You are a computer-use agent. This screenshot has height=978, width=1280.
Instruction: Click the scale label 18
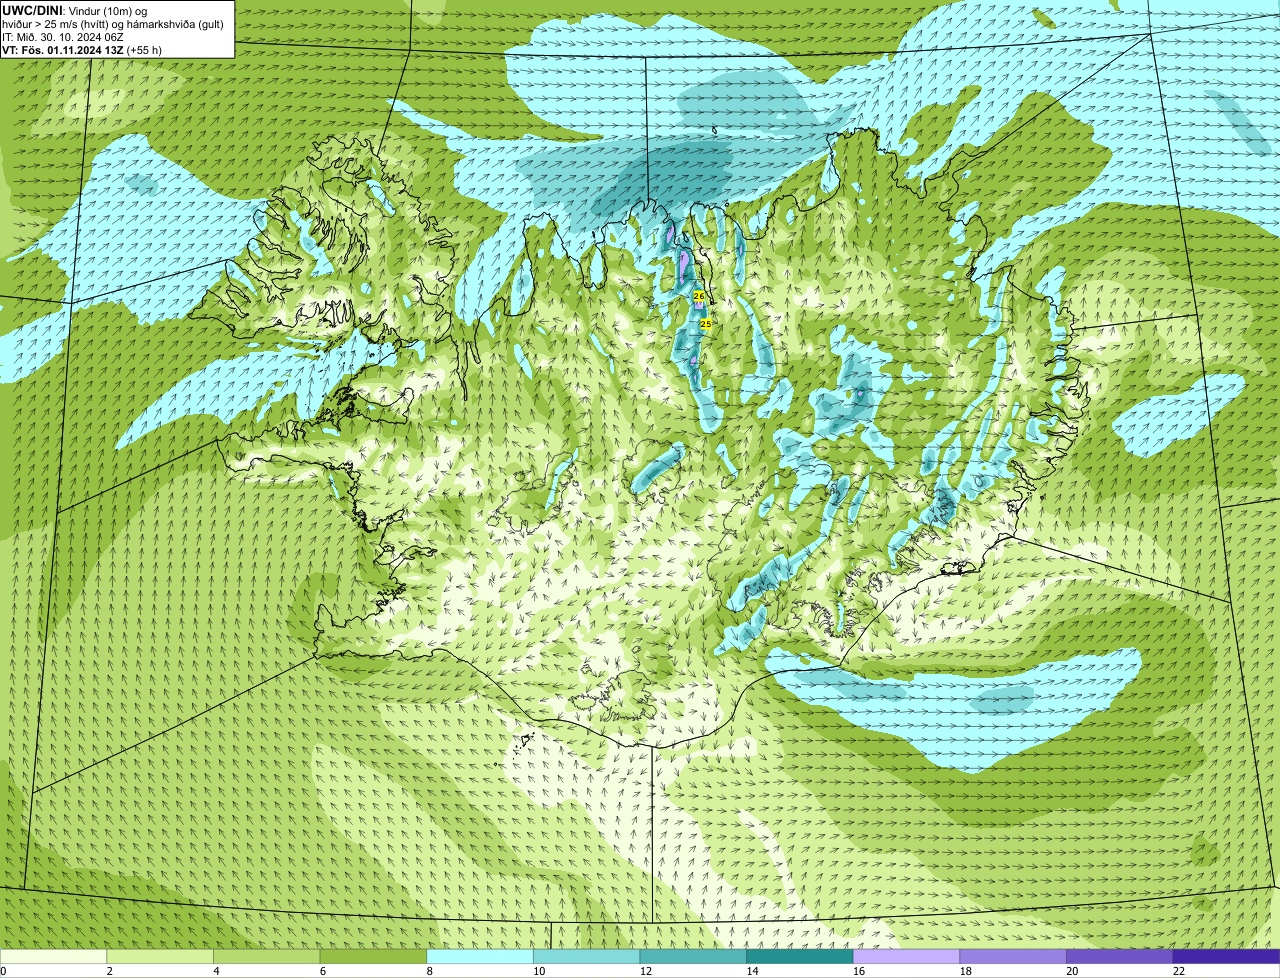[966, 971]
